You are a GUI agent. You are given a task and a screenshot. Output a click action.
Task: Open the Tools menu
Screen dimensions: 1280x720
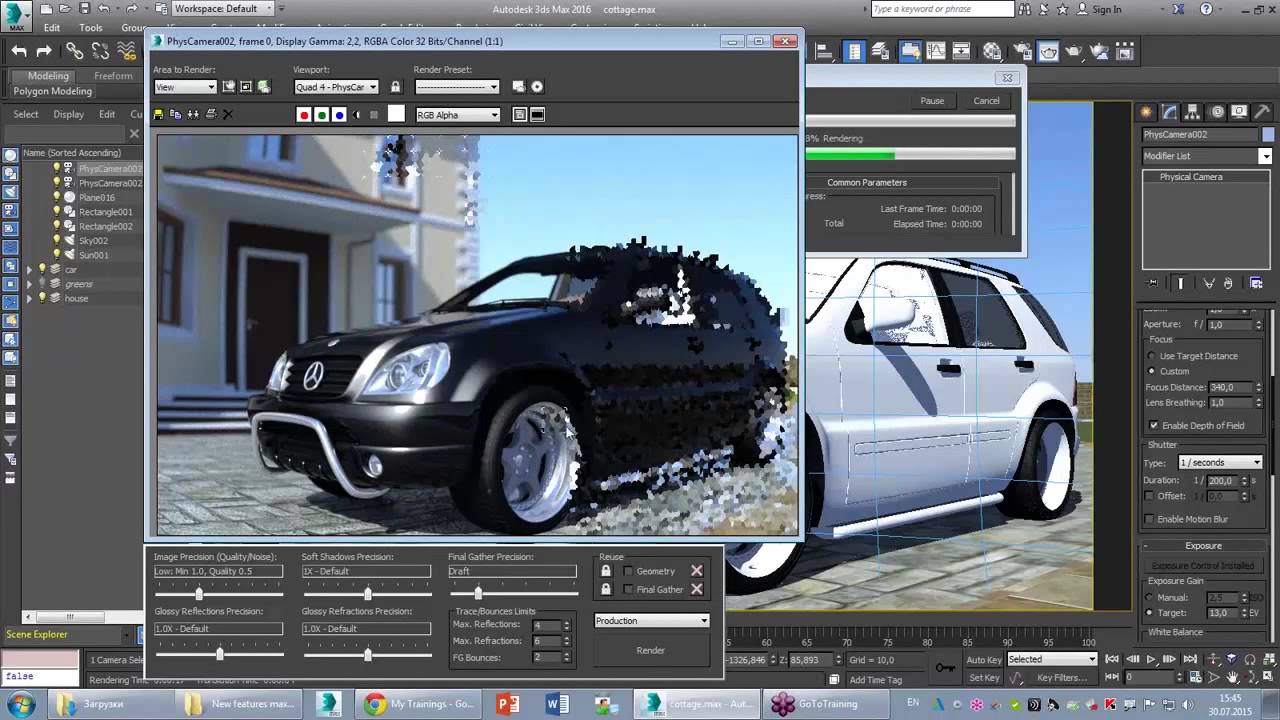[x=91, y=28]
